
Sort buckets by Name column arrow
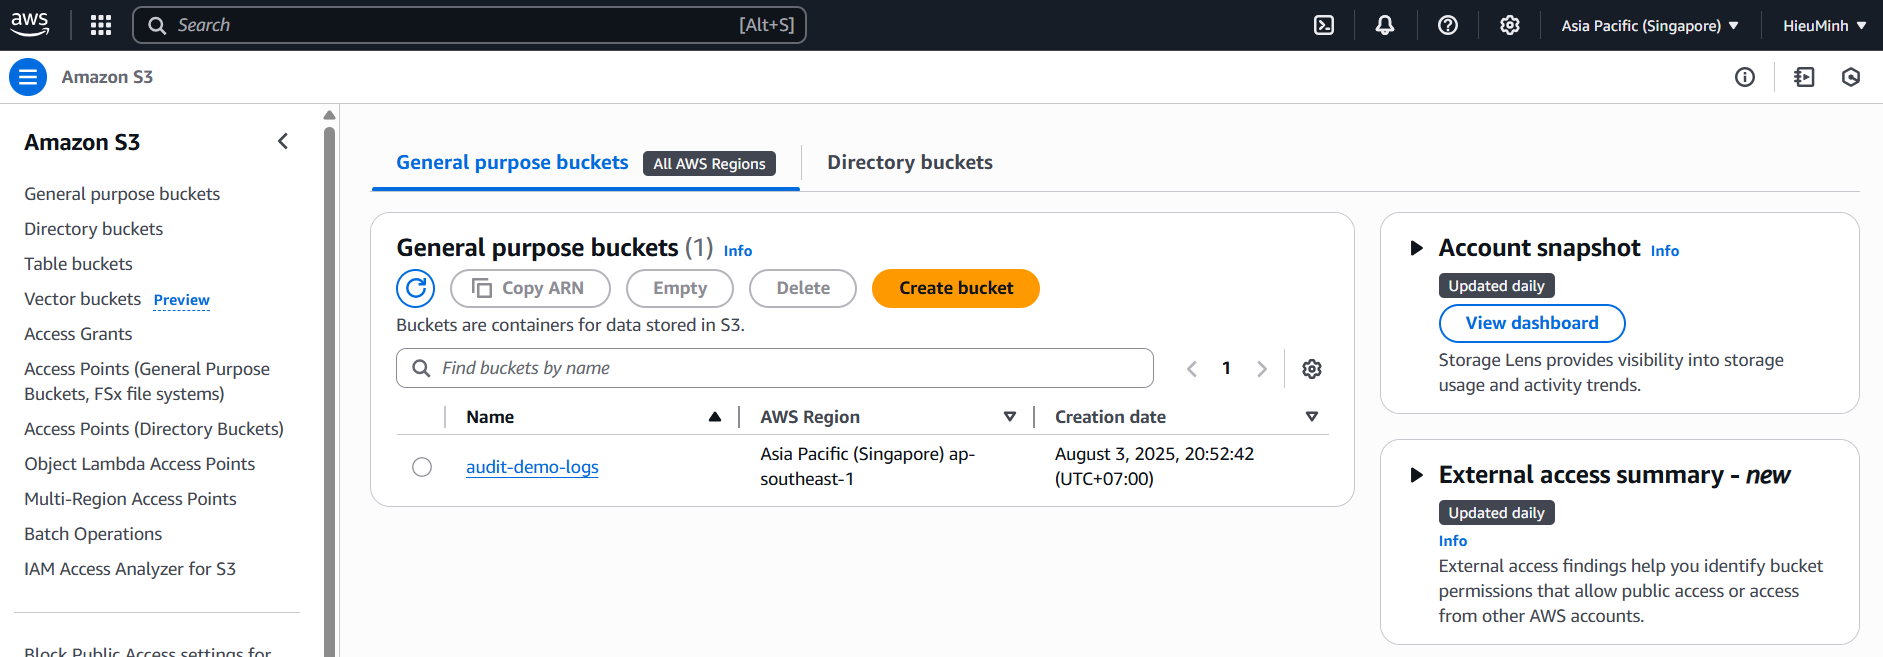(x=715, y=417)
